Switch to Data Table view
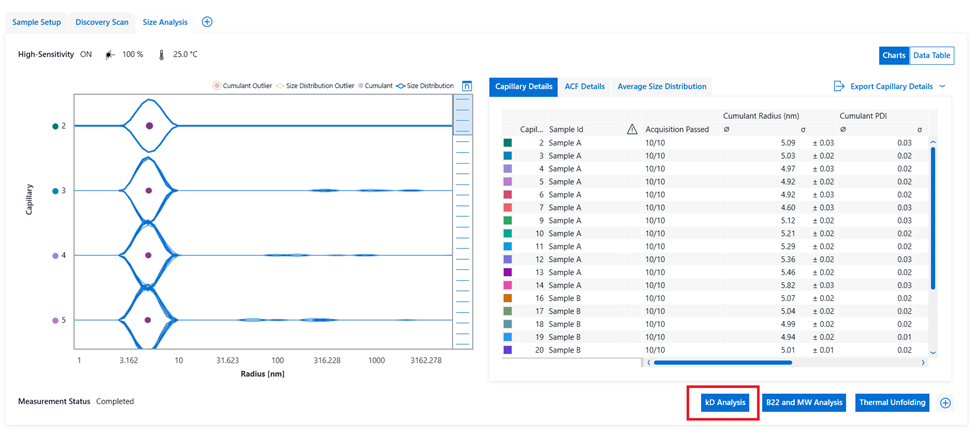 tap(931, 55)
